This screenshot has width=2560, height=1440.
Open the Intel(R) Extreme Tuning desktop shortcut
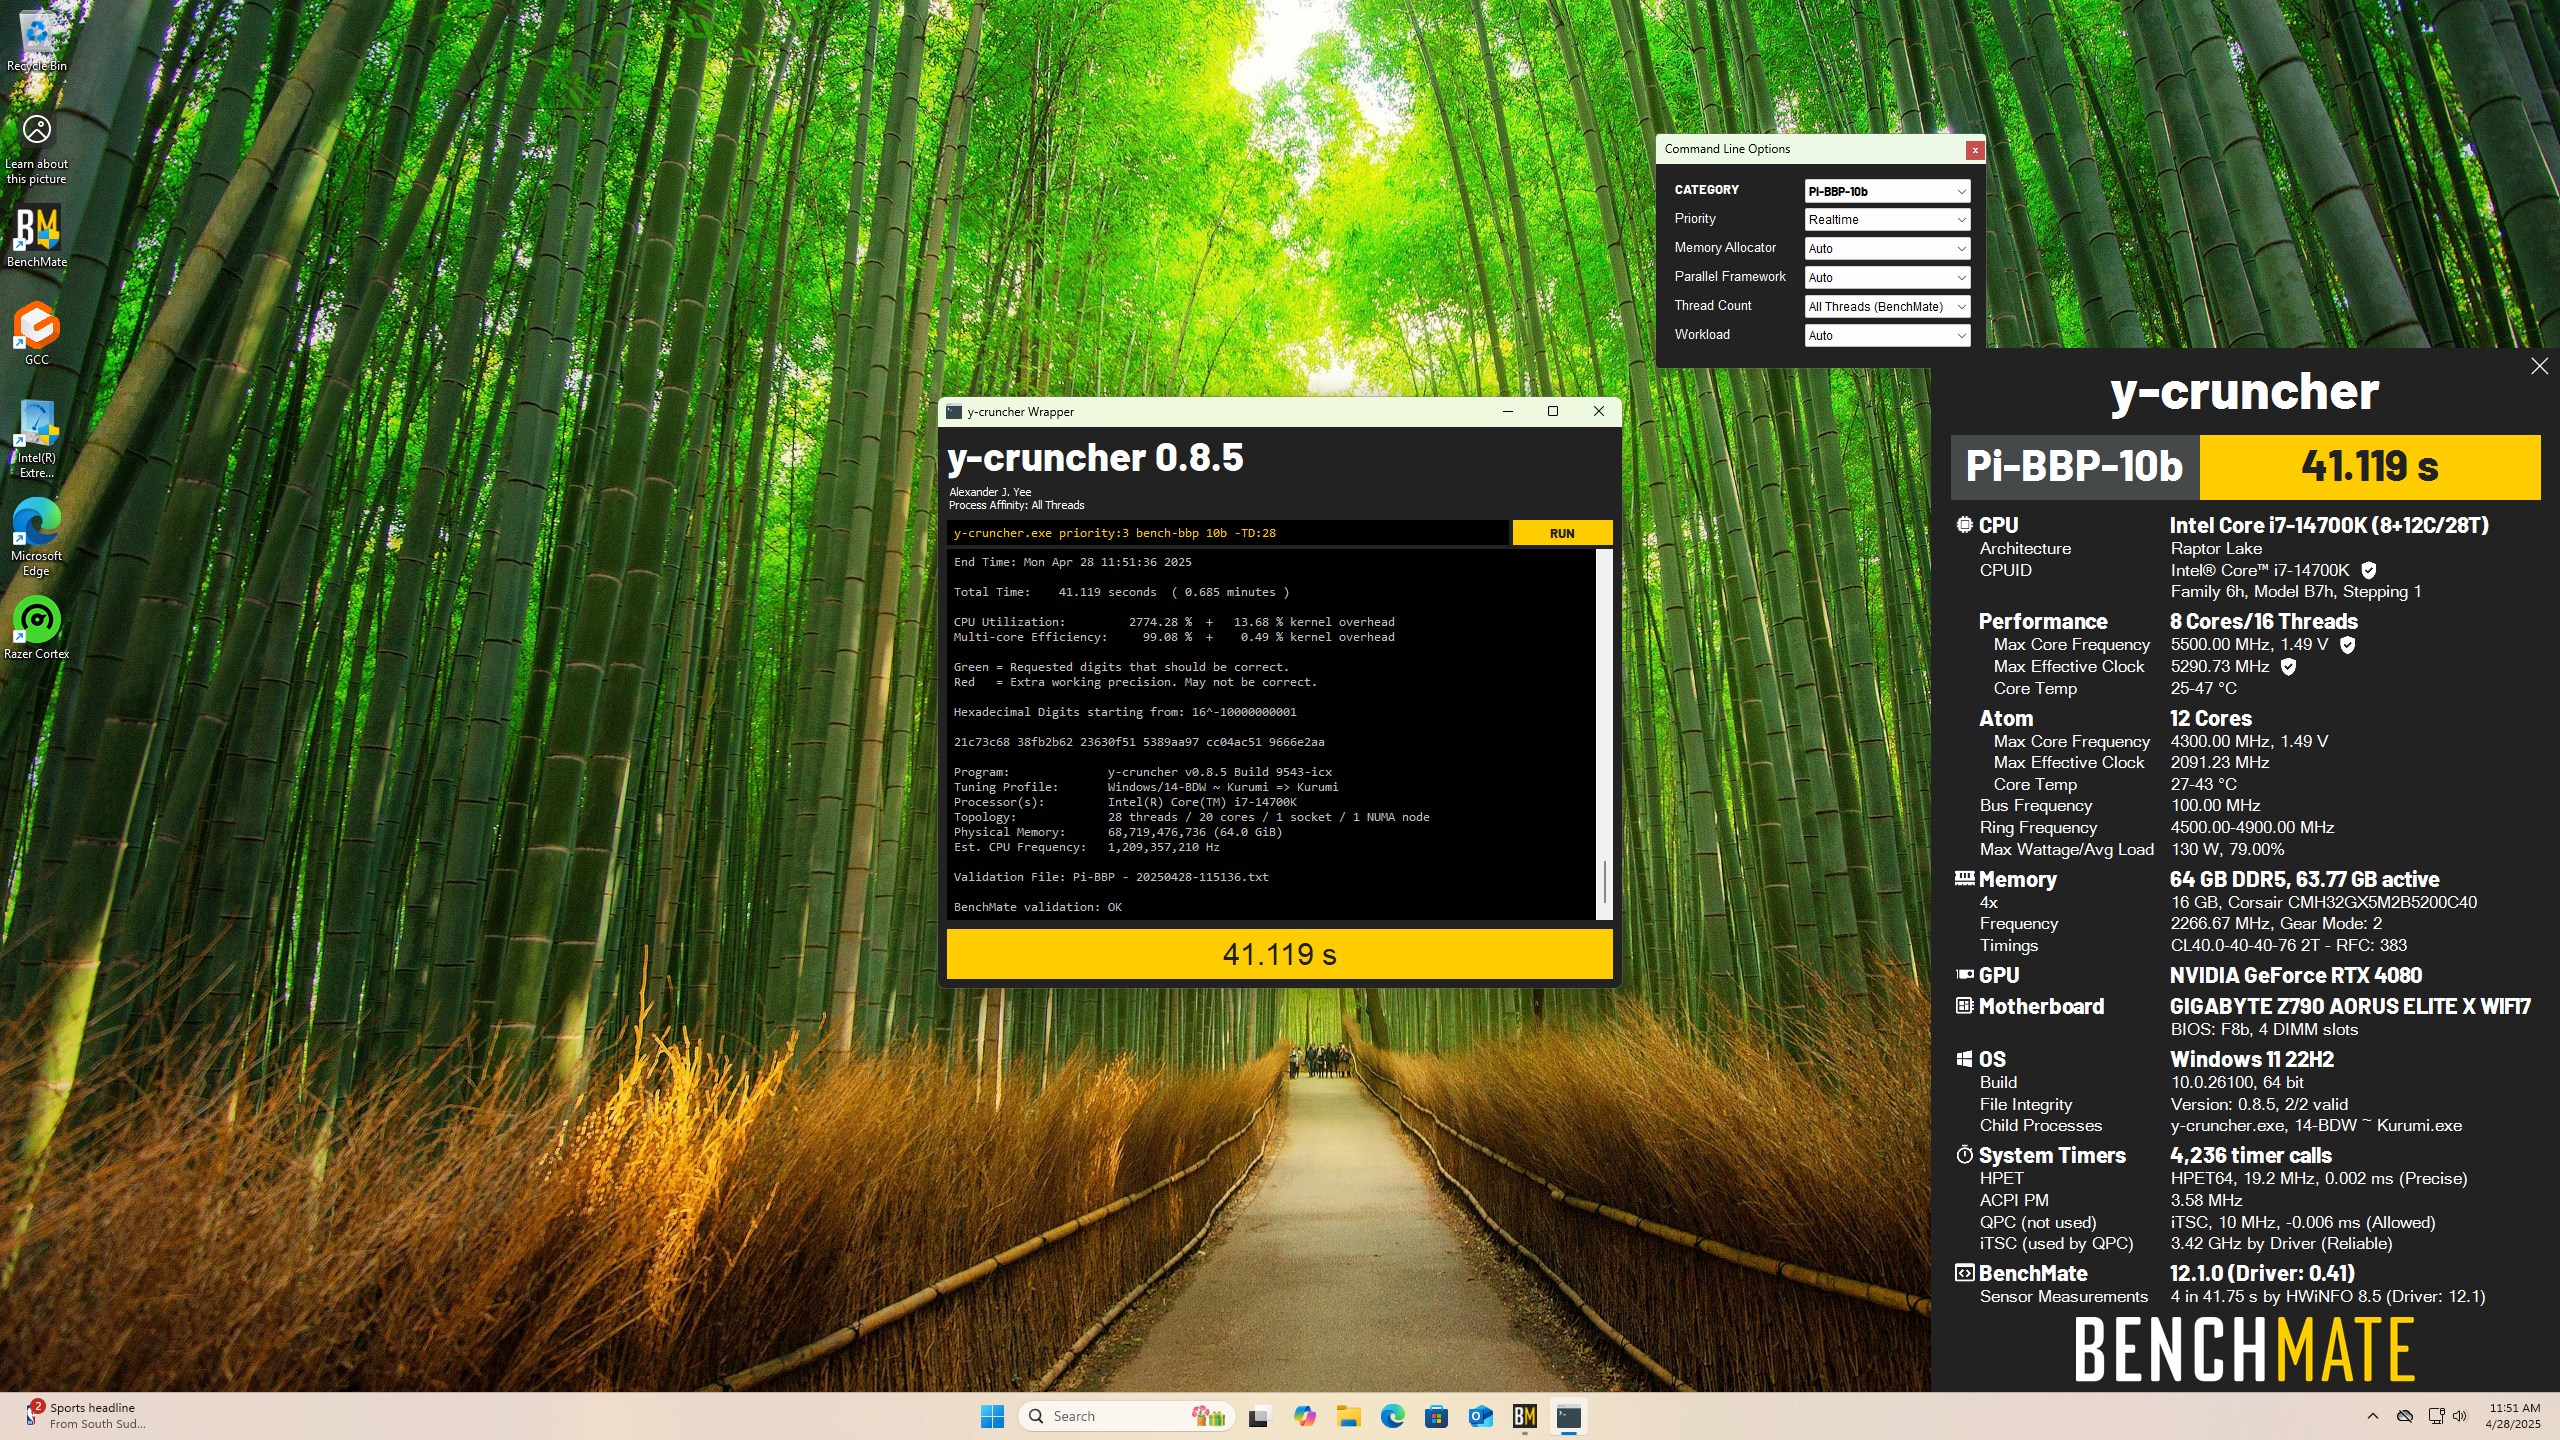pos(36,439)
